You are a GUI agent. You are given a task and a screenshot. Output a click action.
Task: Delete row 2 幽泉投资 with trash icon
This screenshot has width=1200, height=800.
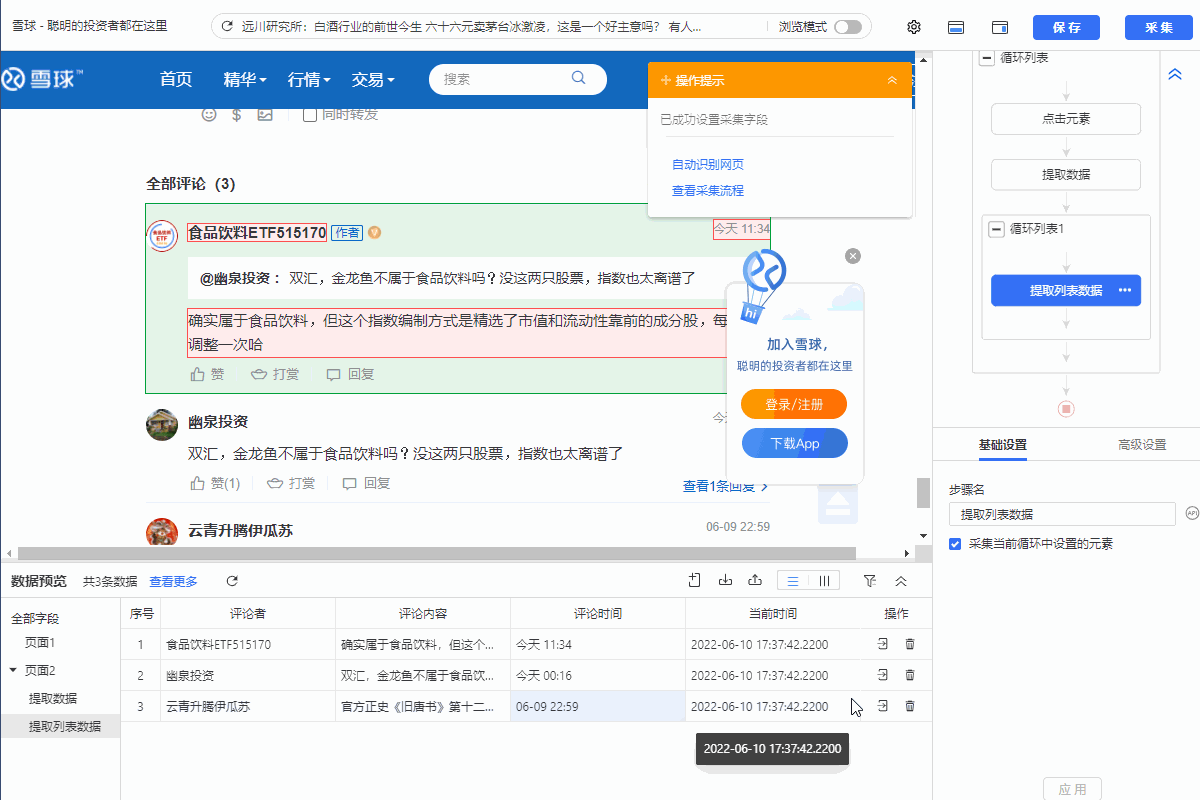(910, 675)
